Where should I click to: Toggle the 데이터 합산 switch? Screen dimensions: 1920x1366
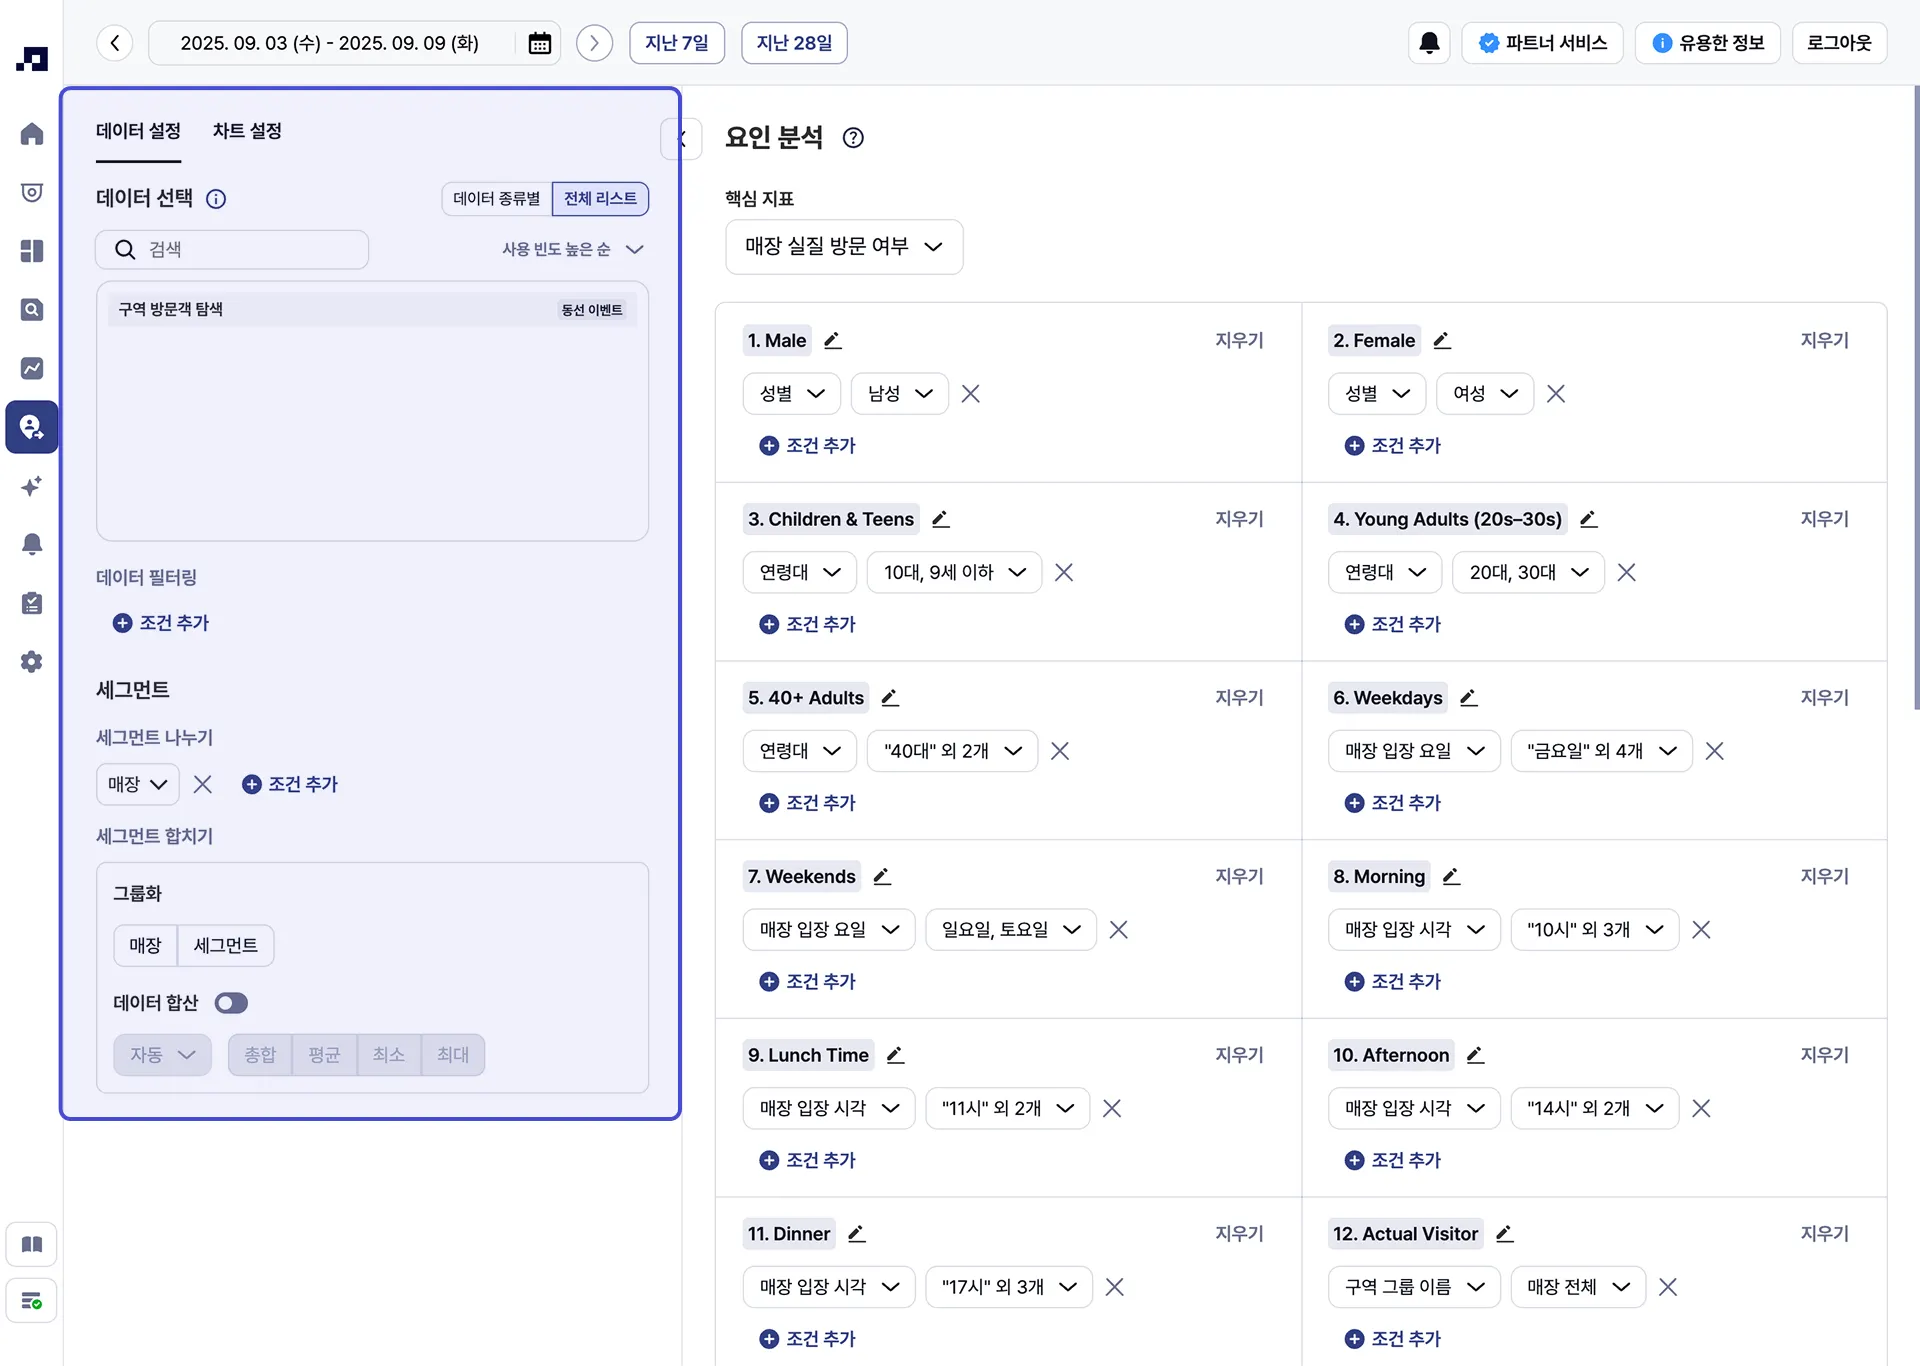click(x=231, y=1003)
